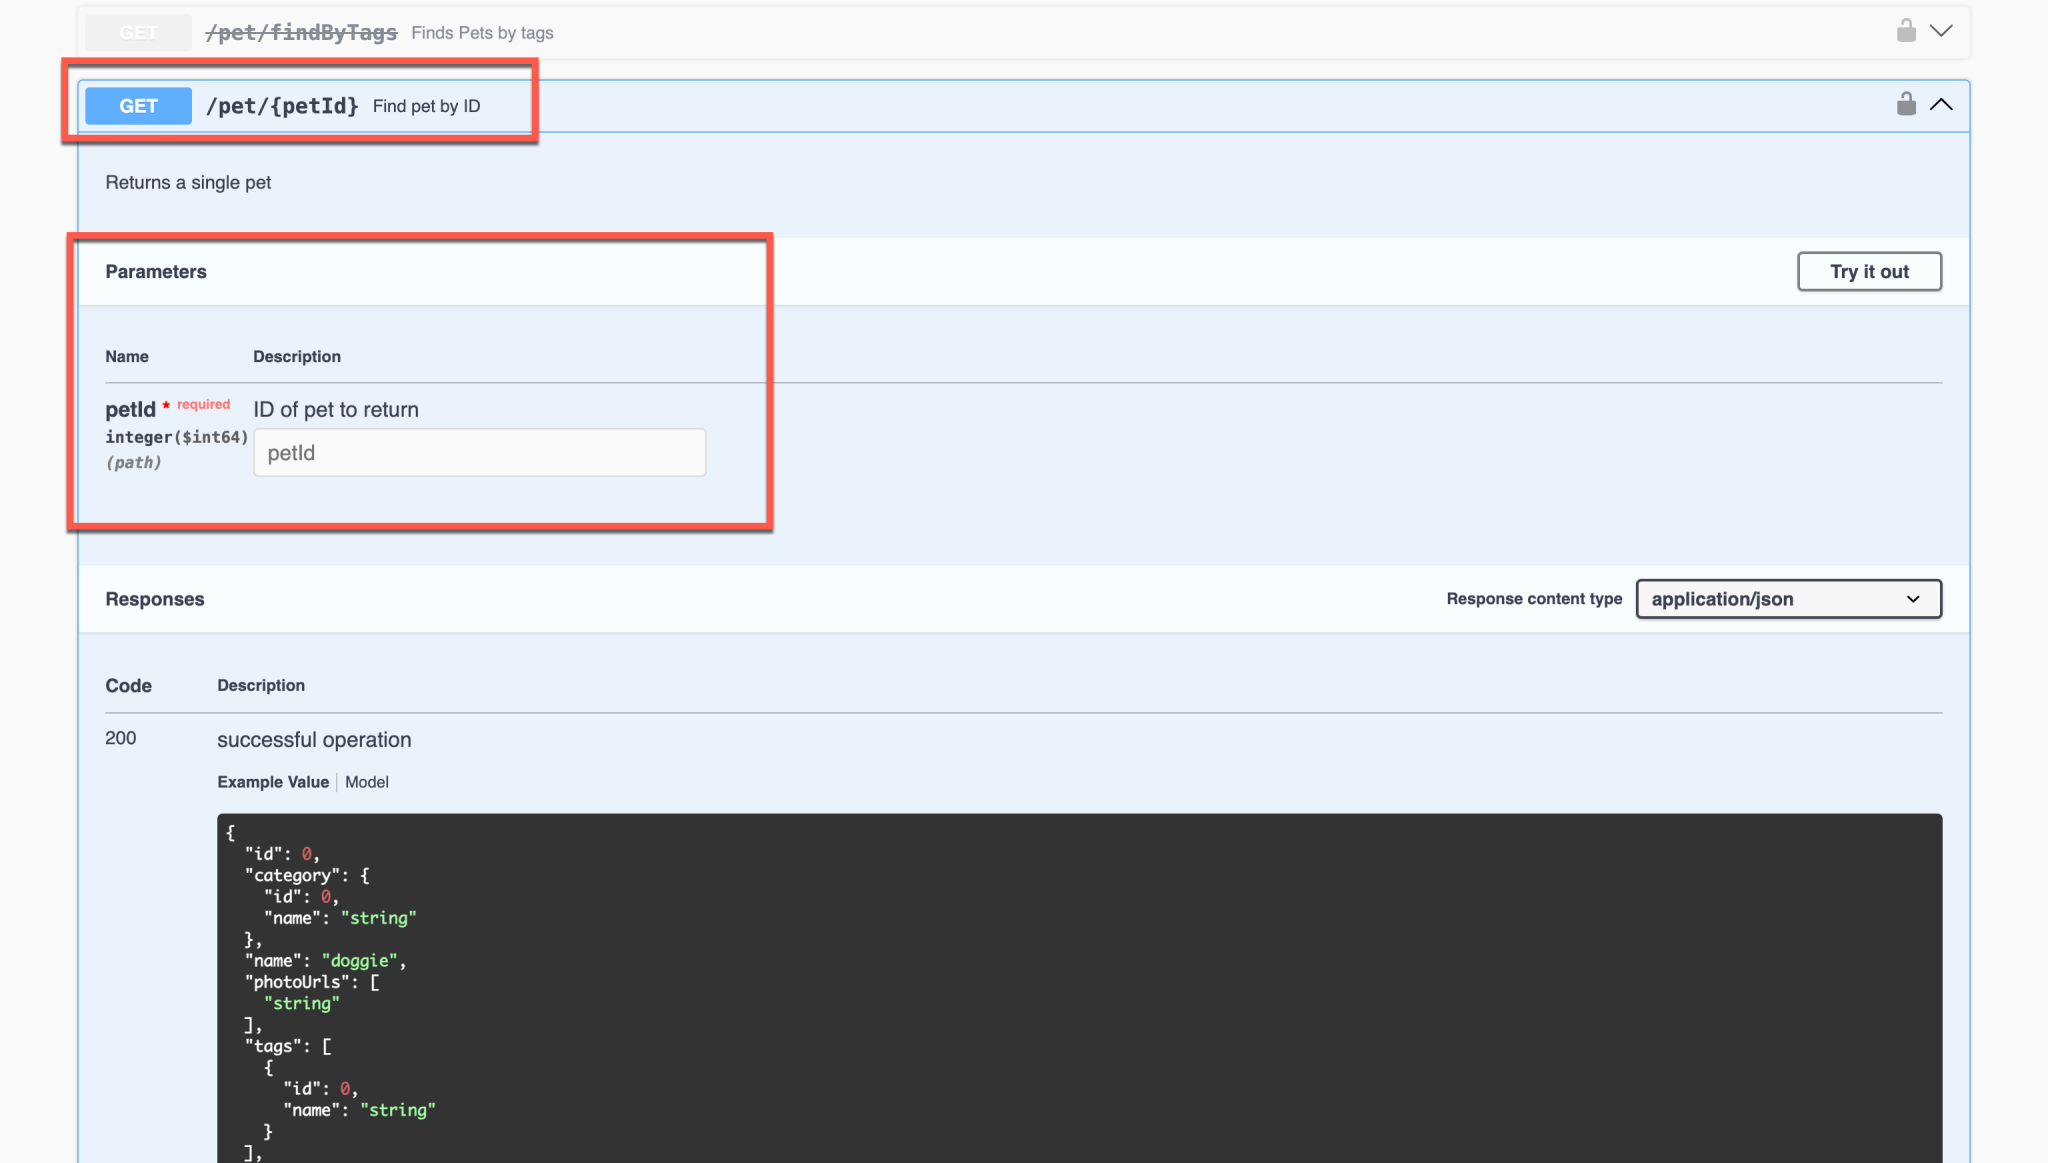Screen dimensions: 2048x1163
Task: Collapse /pet/{petId} using the up chevron
Action: click(1942, 104)
